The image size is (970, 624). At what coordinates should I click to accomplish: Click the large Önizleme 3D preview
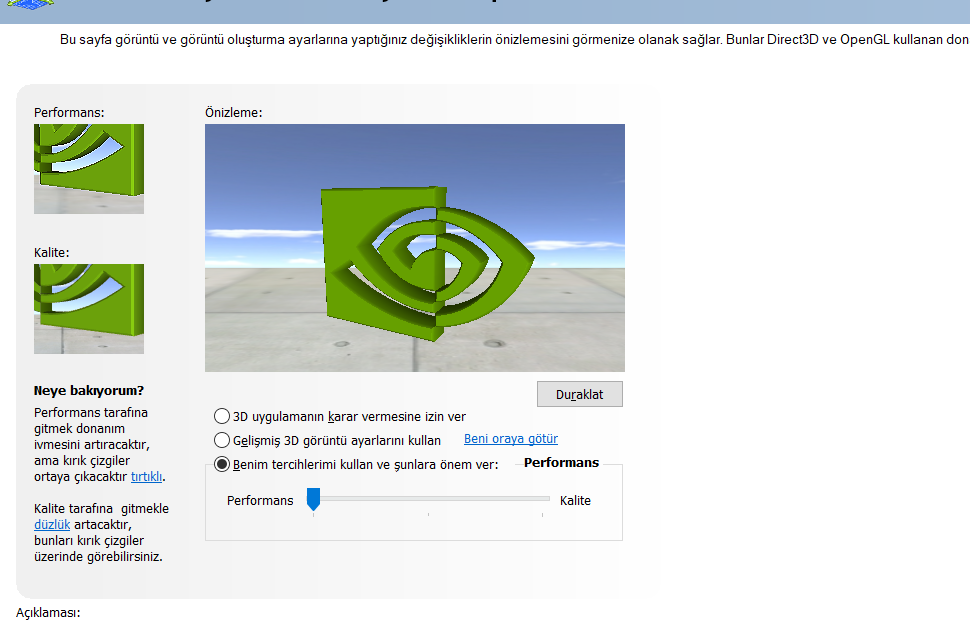point(414,248)
